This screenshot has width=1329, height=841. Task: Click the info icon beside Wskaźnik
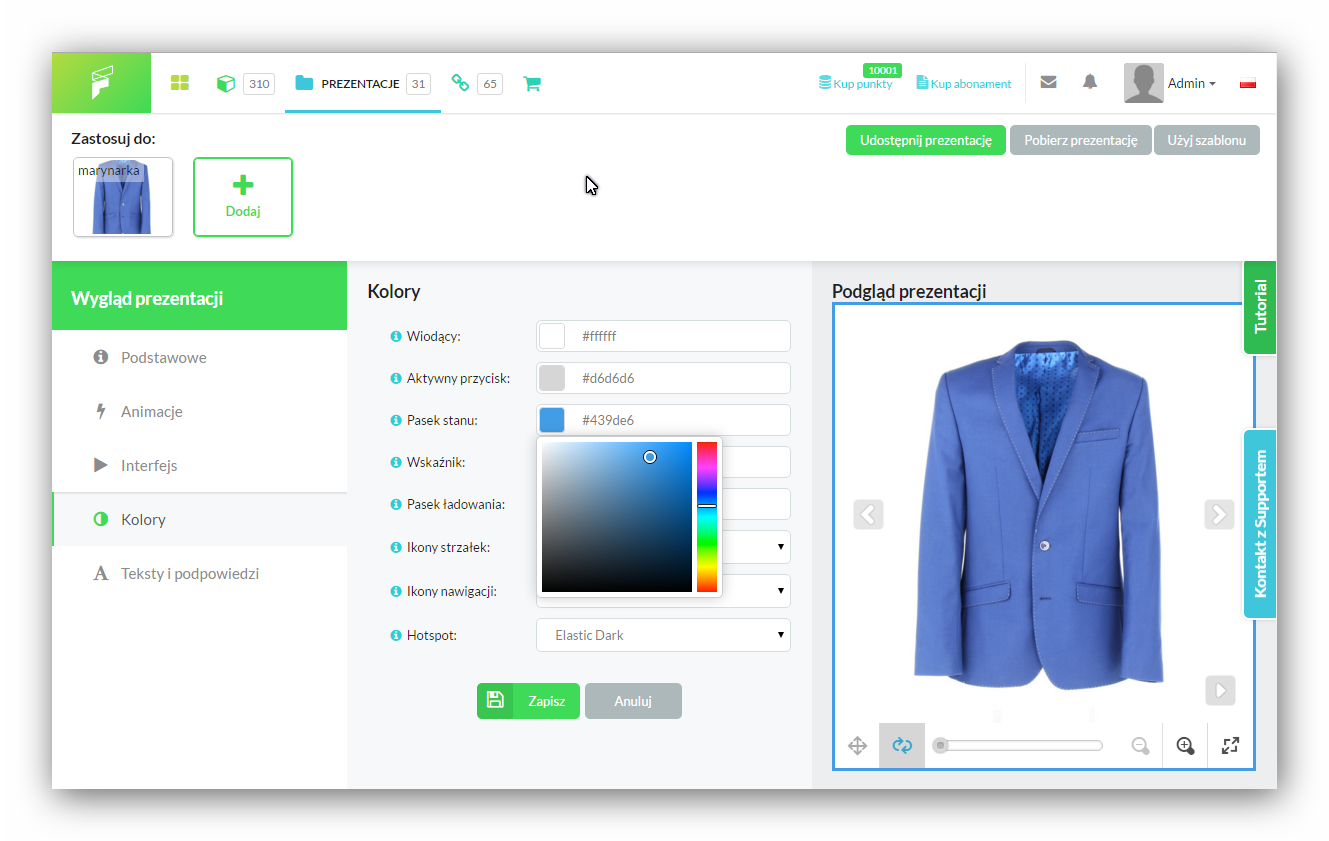pyautogui.click(x=396, y=462)
